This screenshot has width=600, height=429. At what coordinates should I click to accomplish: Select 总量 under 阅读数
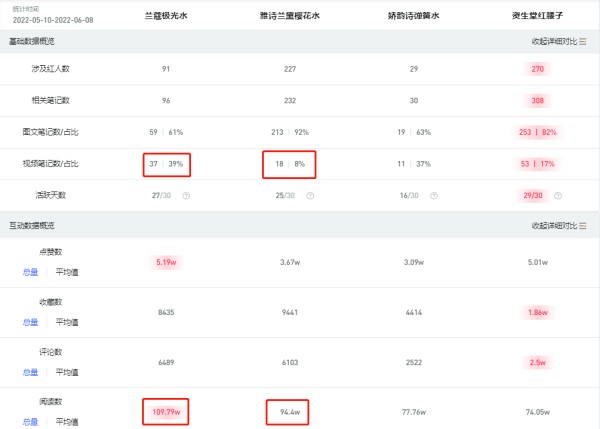(31, 422)
